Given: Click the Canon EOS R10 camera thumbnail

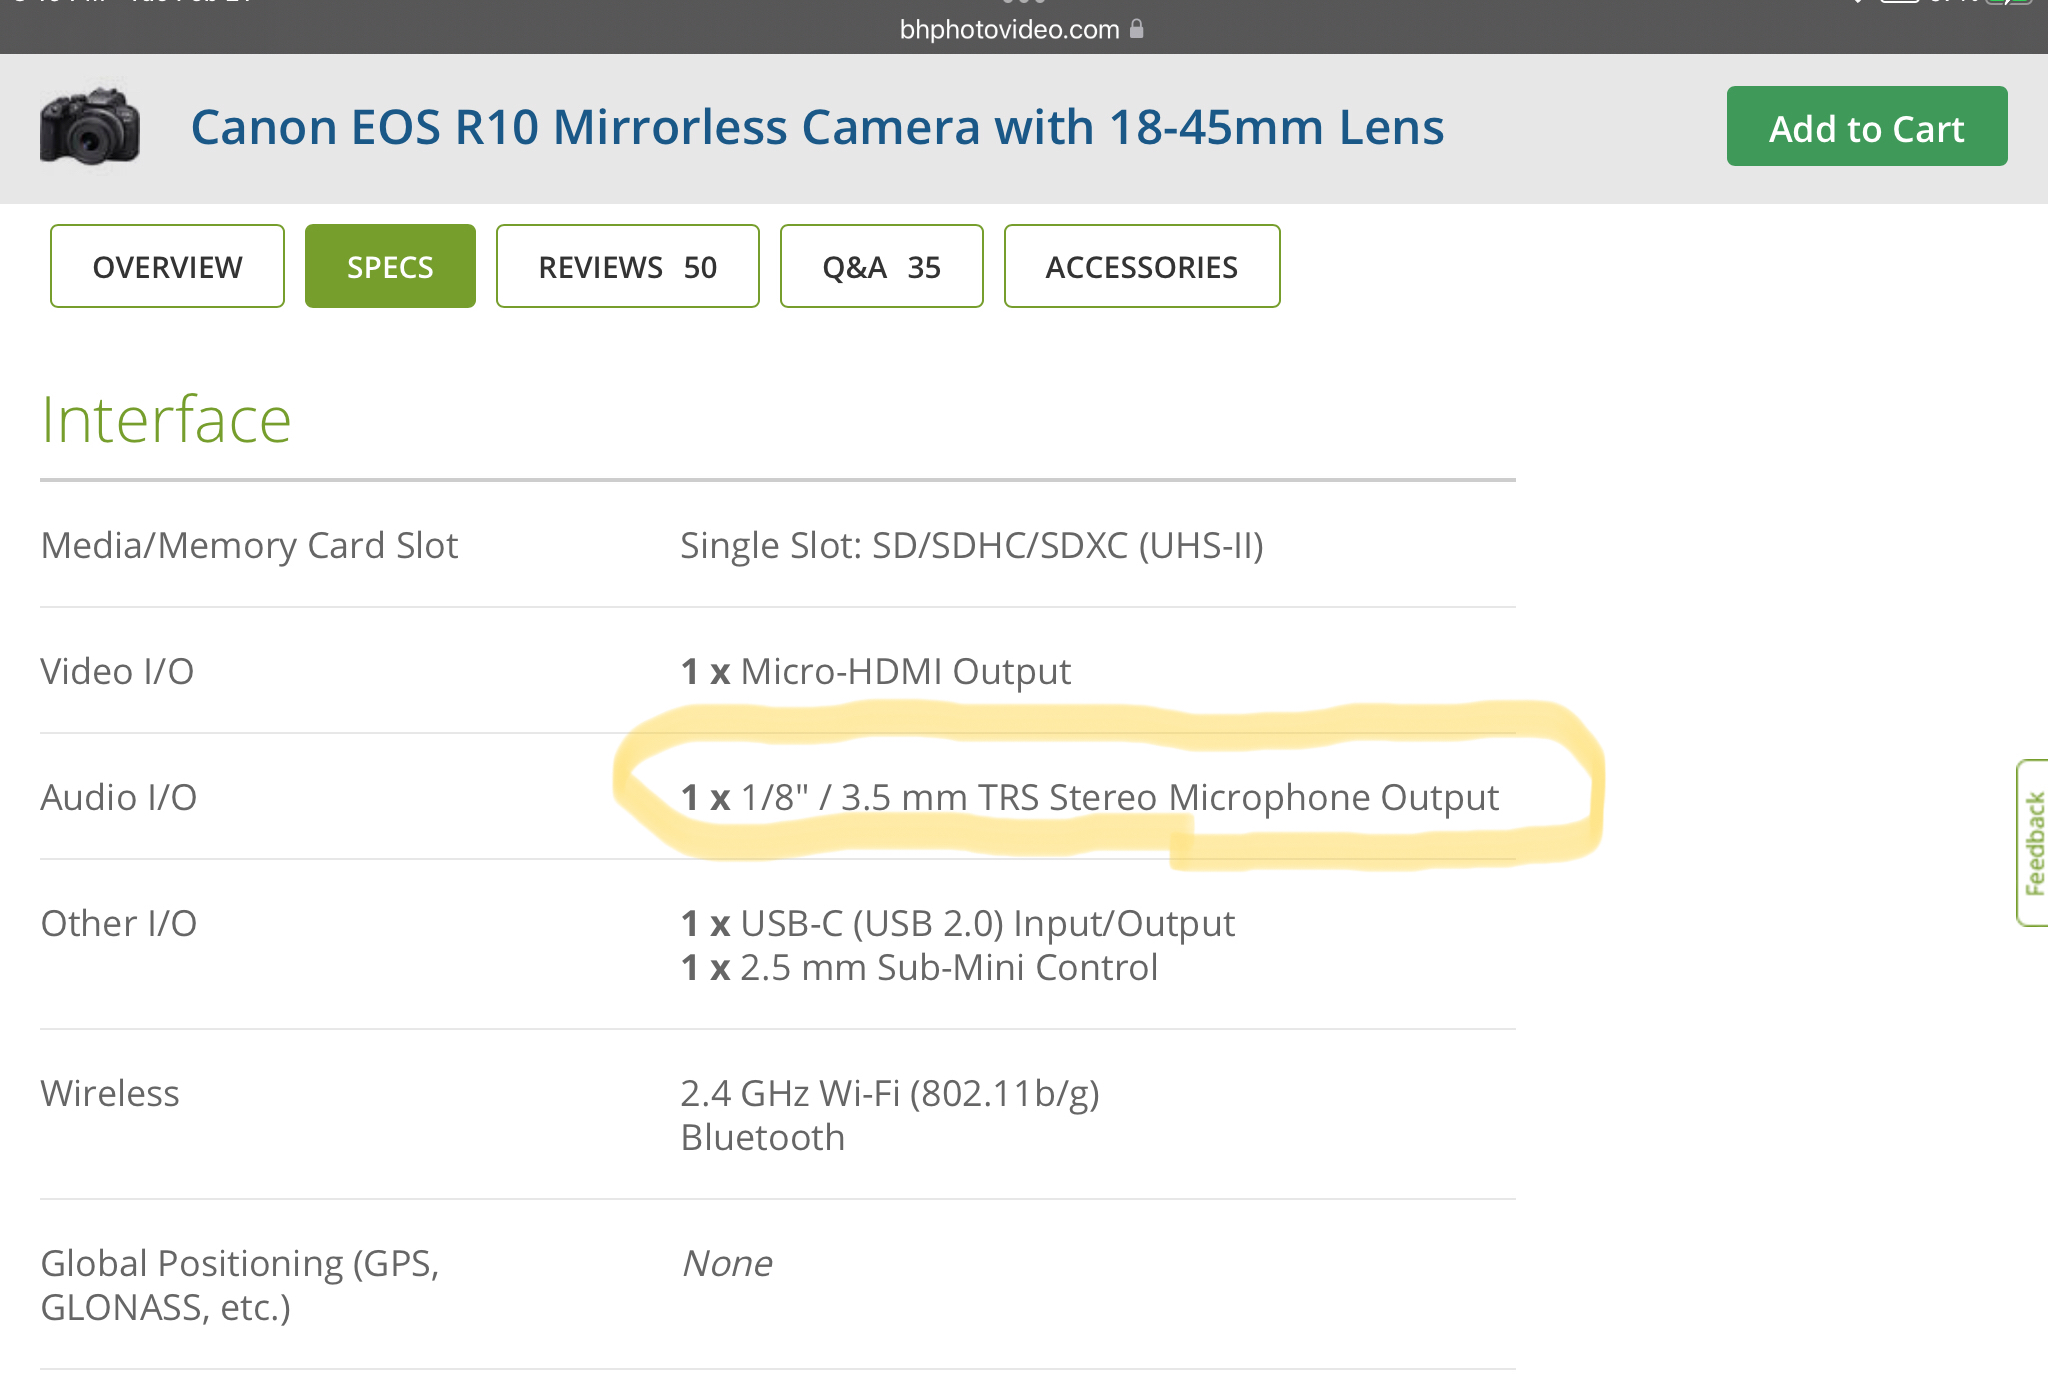Looking at the screenshot, I should pyautogui.click(x=90, y=127).
